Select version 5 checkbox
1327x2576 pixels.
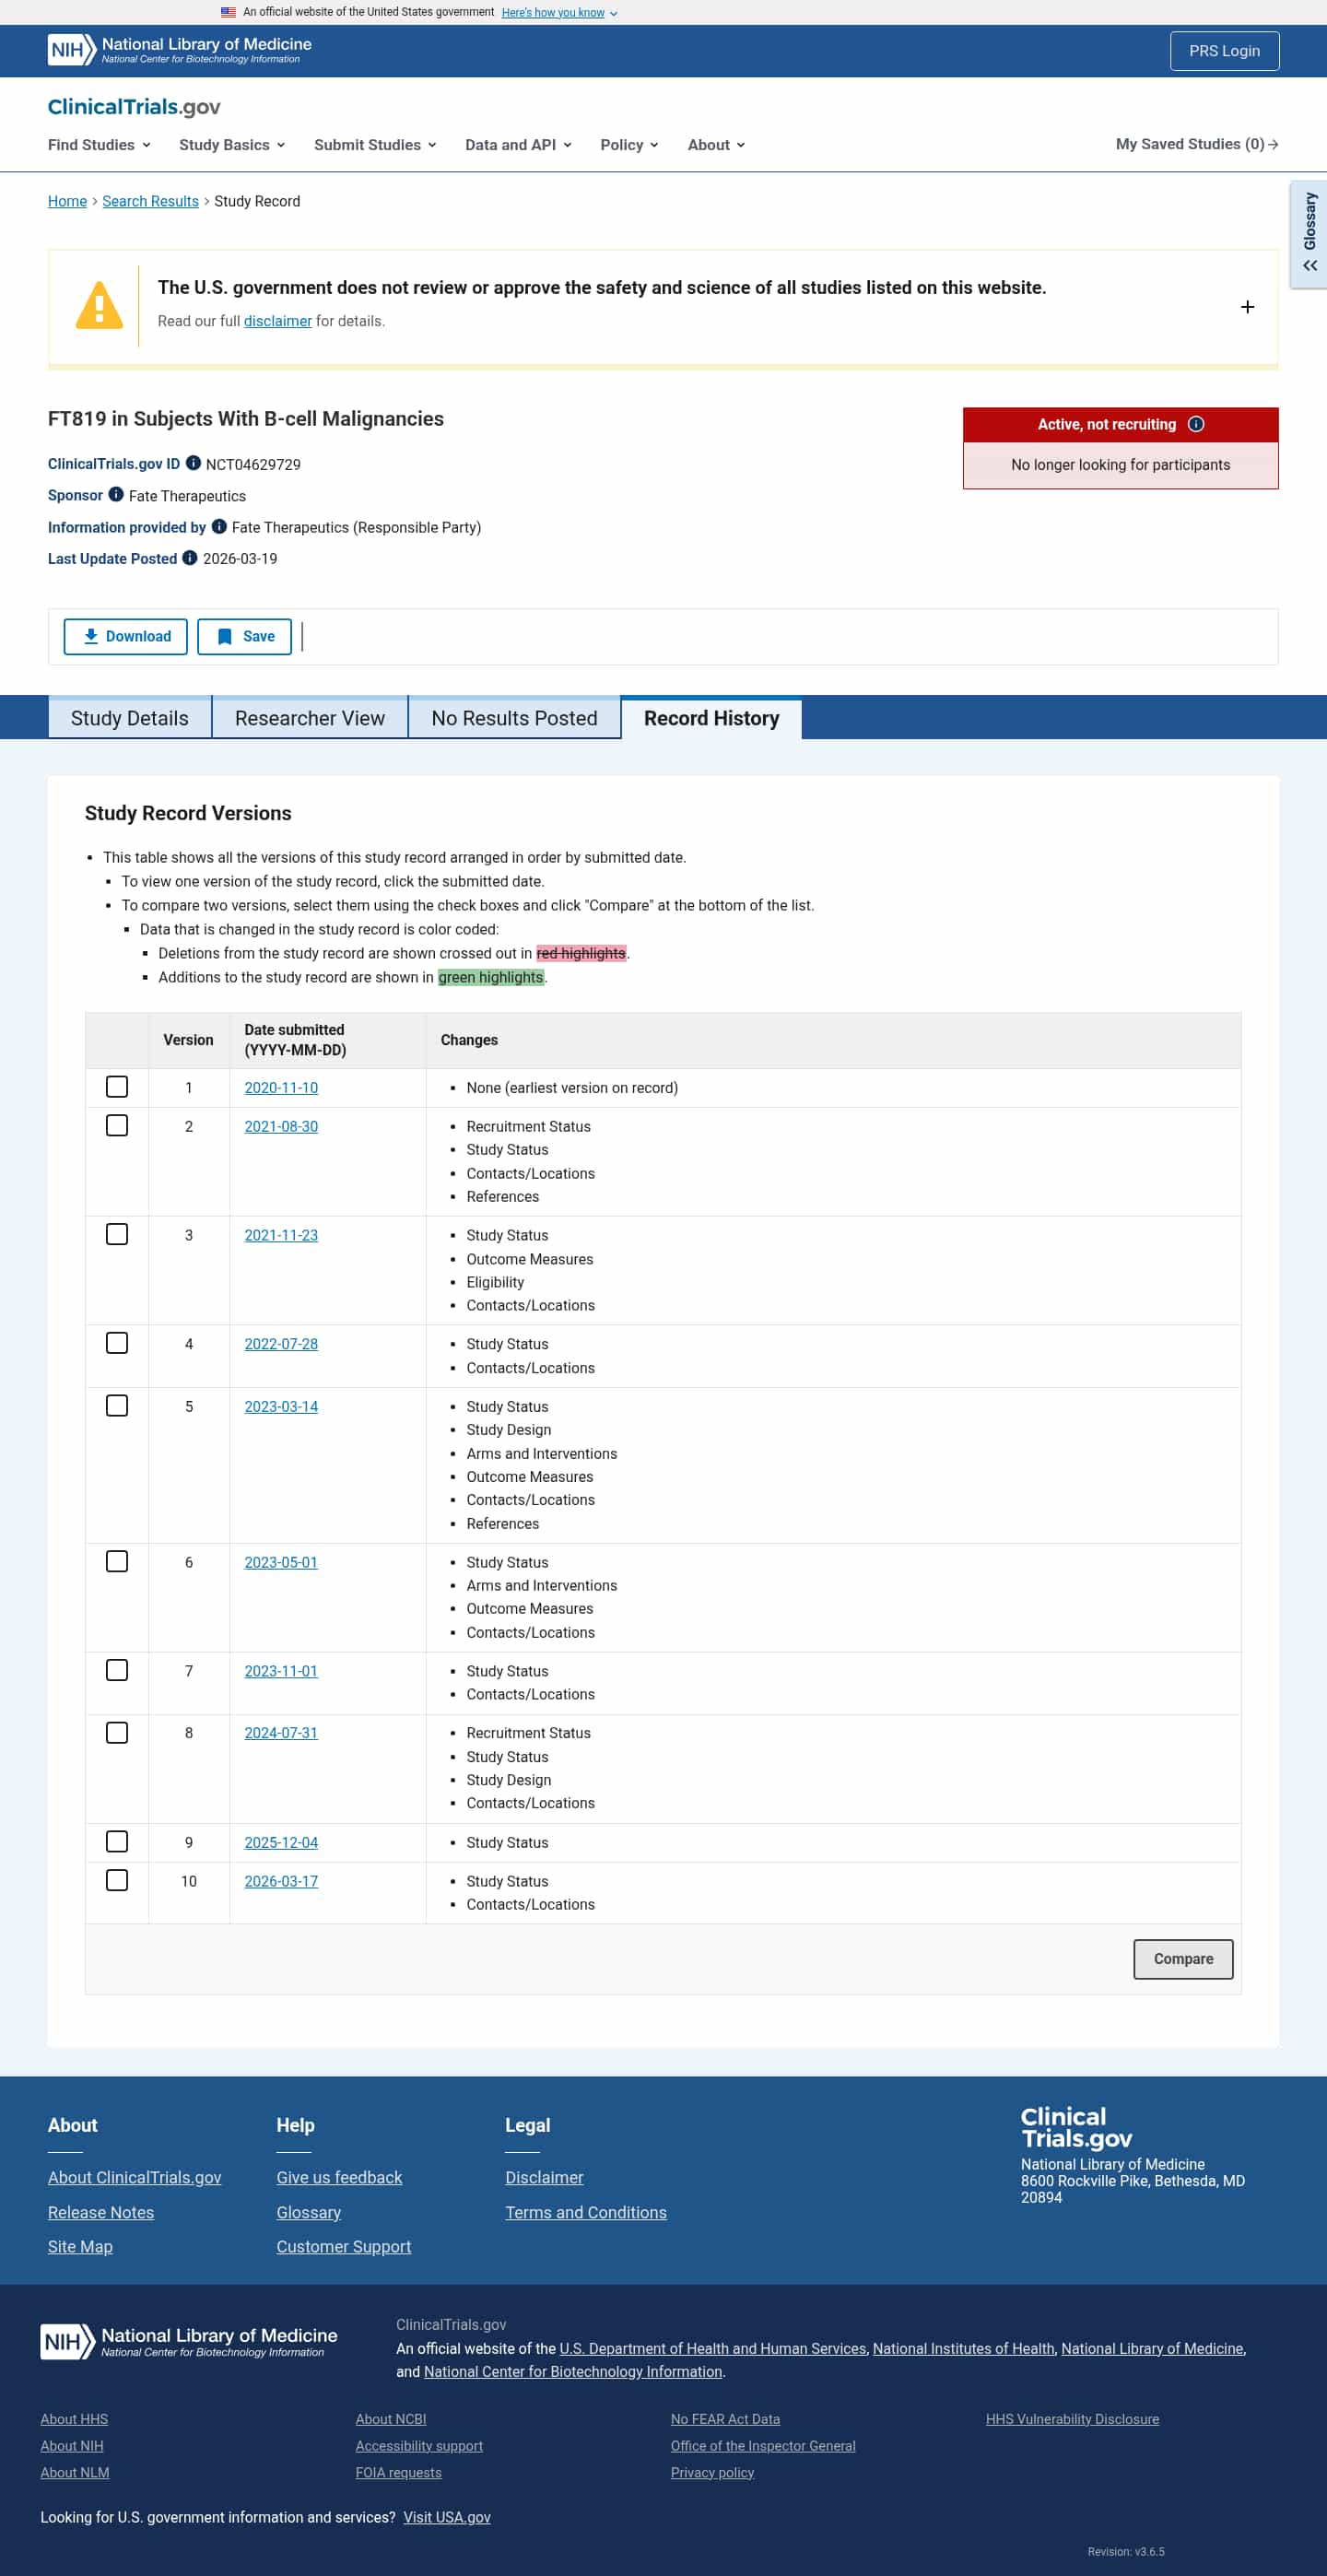[117, 1405]
